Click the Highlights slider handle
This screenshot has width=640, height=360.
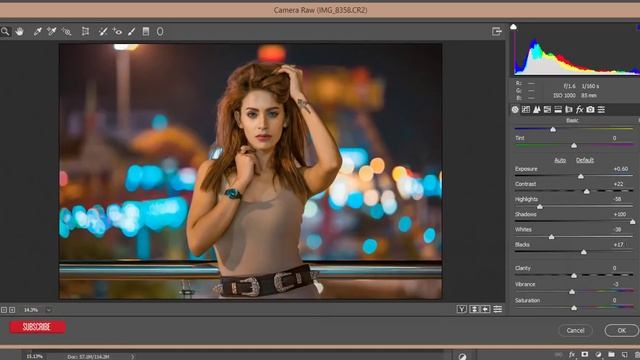540,207
